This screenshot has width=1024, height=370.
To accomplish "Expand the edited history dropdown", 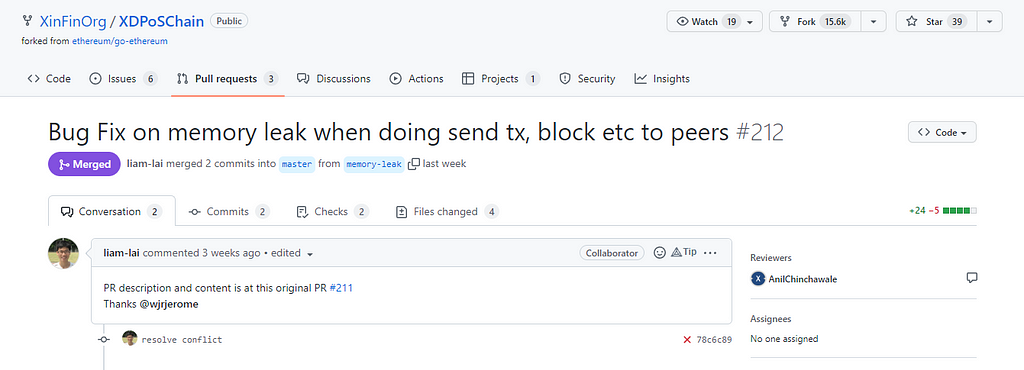I will point(310,254).
